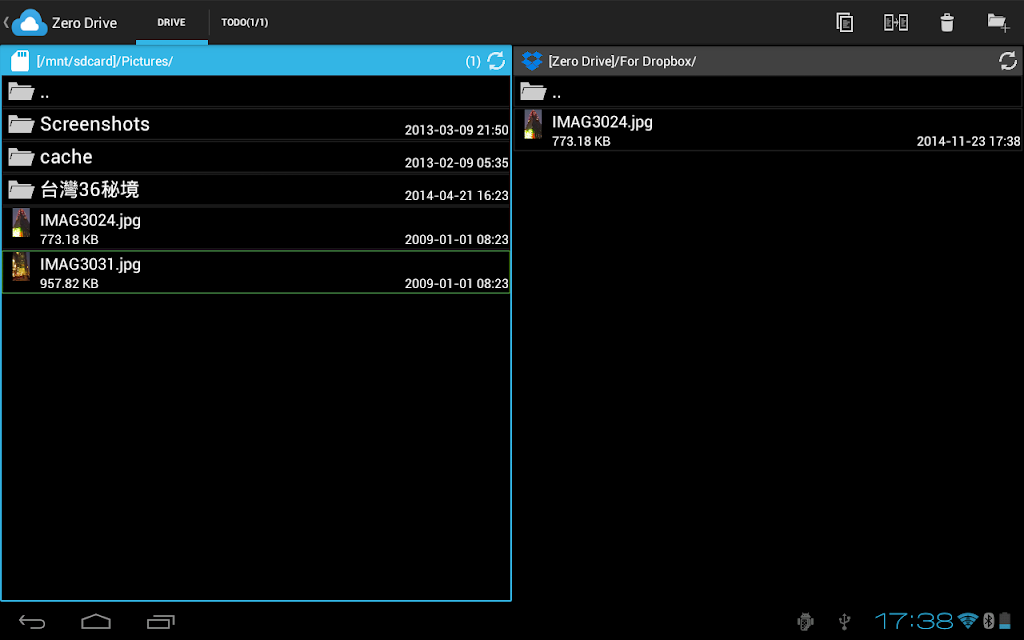Switch to the TODO(1/1) tab
Viewport: 1024px width, 640px height.
pyautogui.click(x=245, y=22)
